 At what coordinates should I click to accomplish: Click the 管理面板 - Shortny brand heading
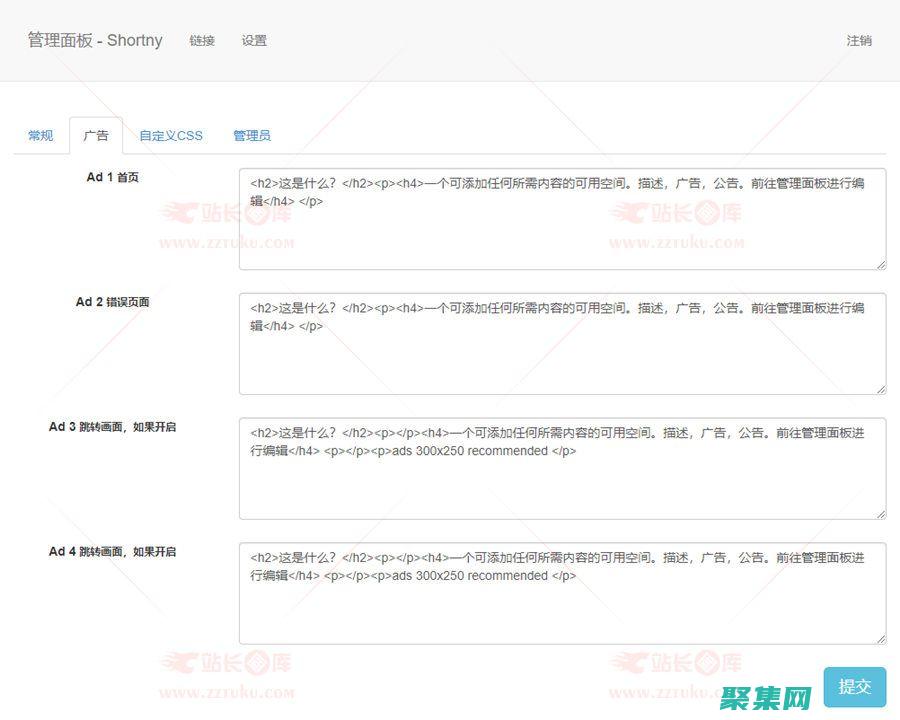click(x=94, y=41)
